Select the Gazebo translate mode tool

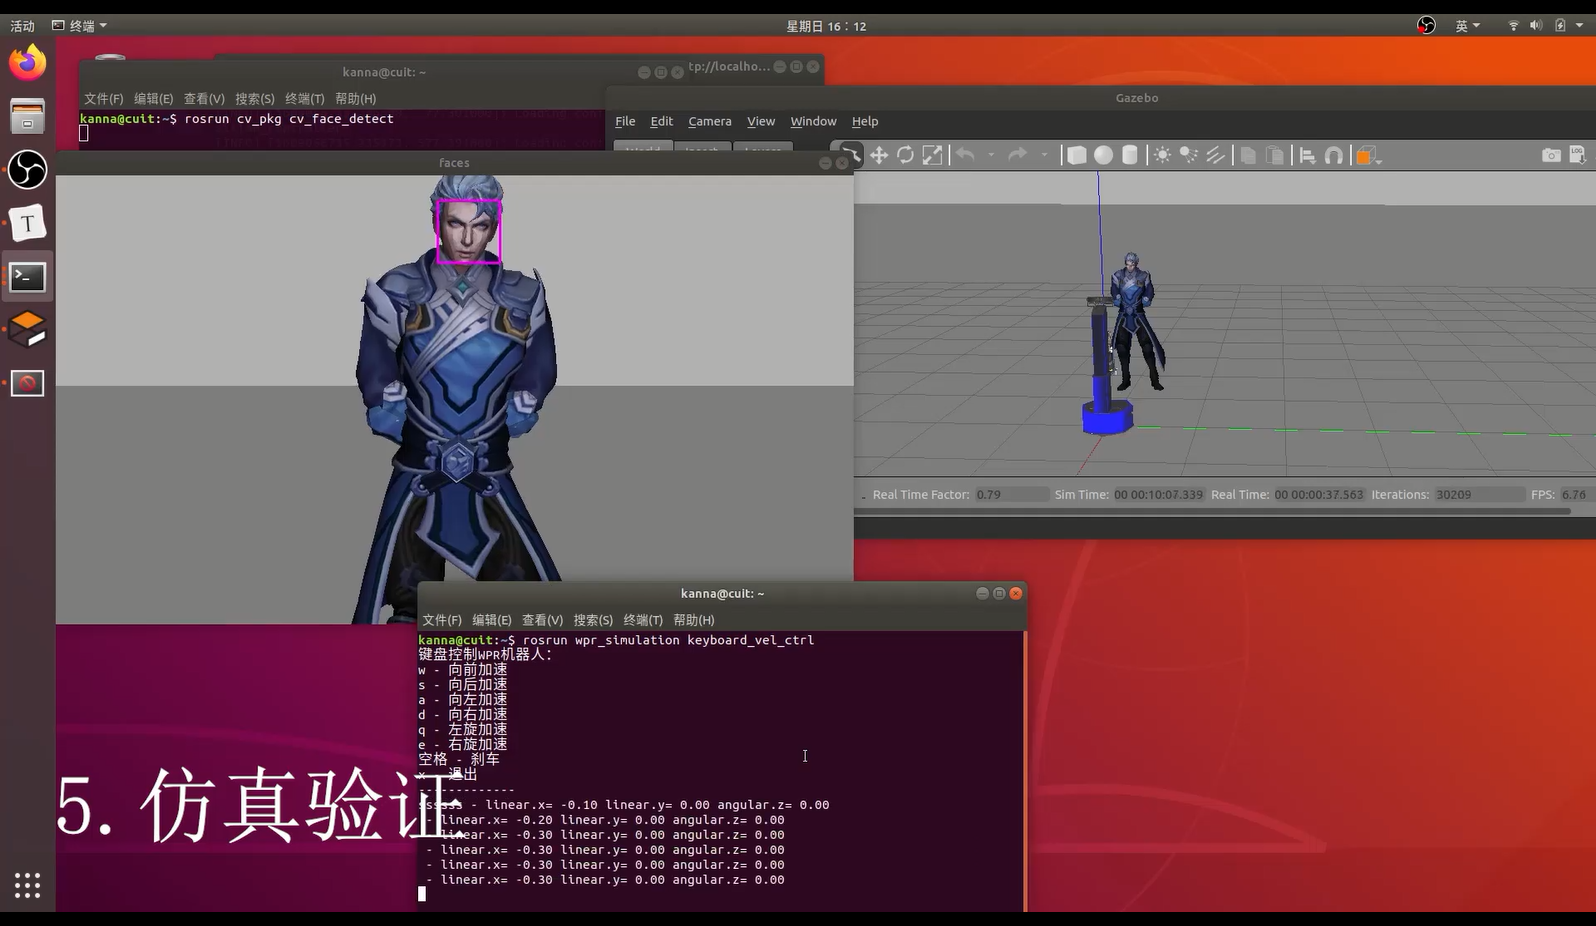(x=879, y=155)
